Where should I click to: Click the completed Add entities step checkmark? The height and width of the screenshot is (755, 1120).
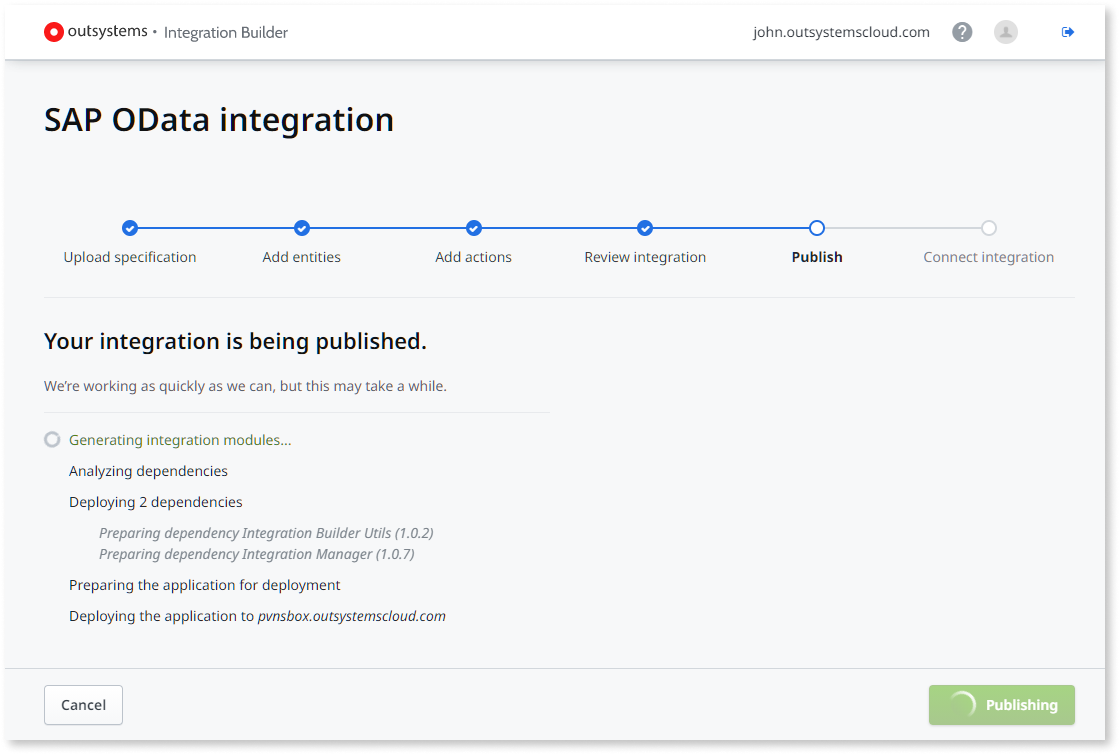tap(301, 228)
